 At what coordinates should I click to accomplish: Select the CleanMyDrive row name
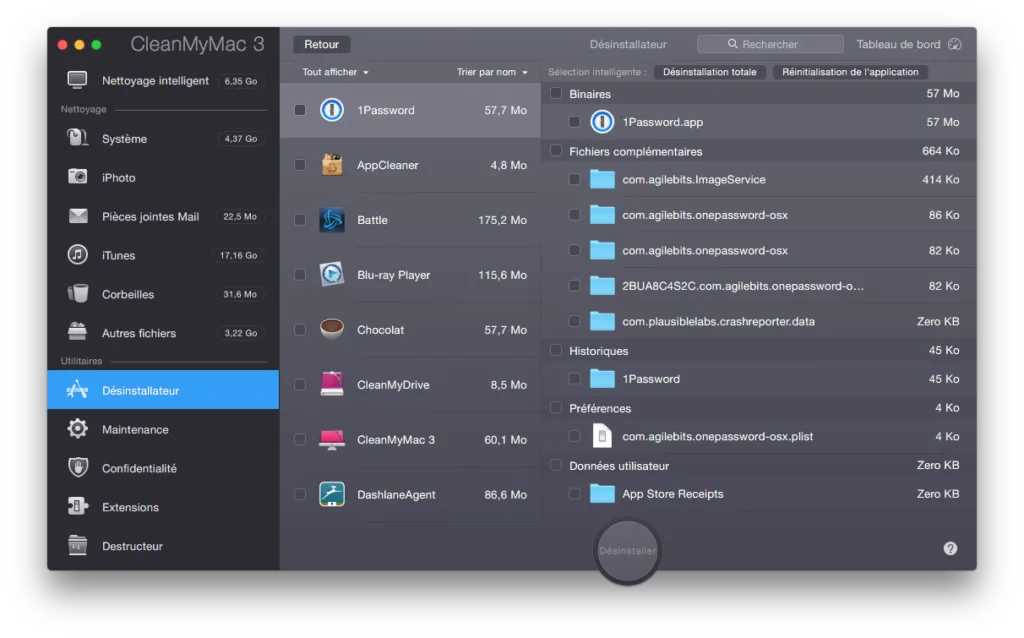click(393, 384)
